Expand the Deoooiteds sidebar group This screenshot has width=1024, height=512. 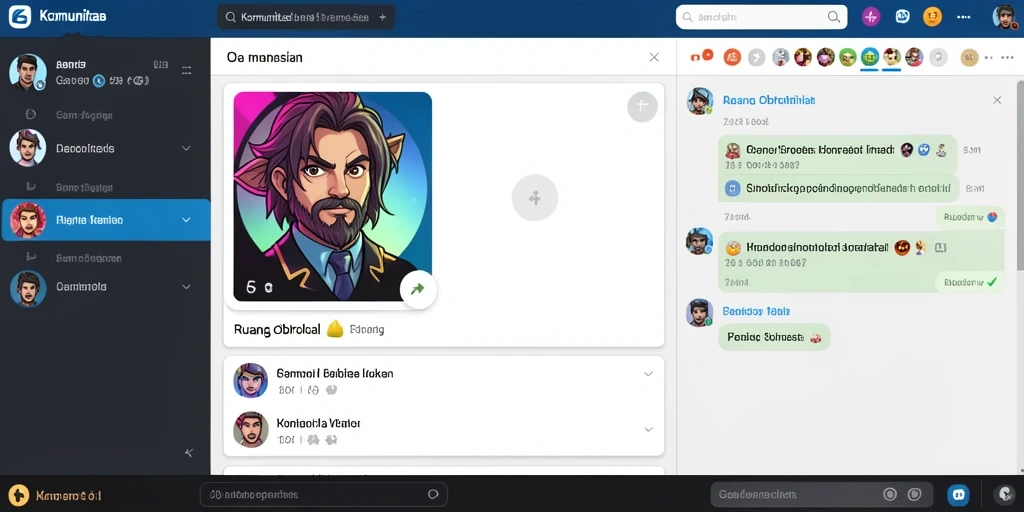pyautogui.click(x=186, y=148)
